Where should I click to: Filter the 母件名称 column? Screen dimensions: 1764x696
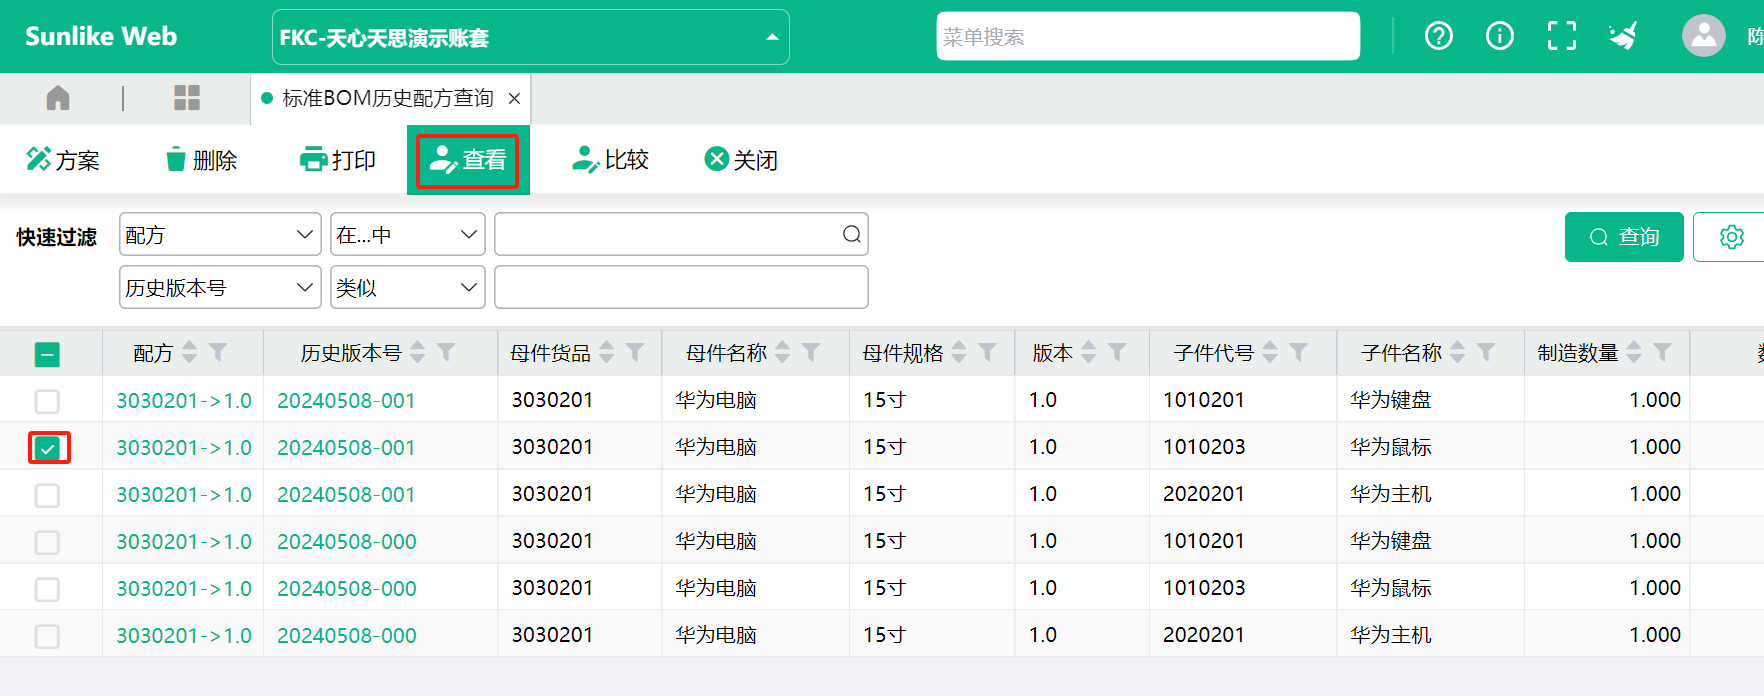pos(811,352)
